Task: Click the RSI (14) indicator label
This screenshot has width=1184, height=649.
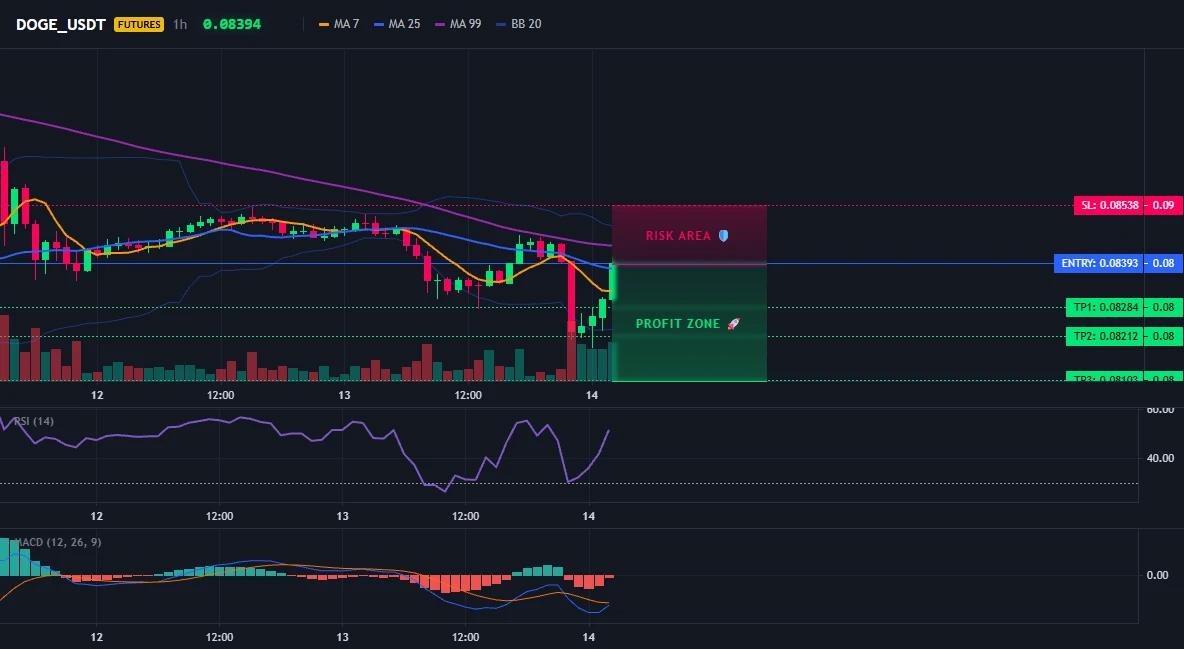Action: 34,421
